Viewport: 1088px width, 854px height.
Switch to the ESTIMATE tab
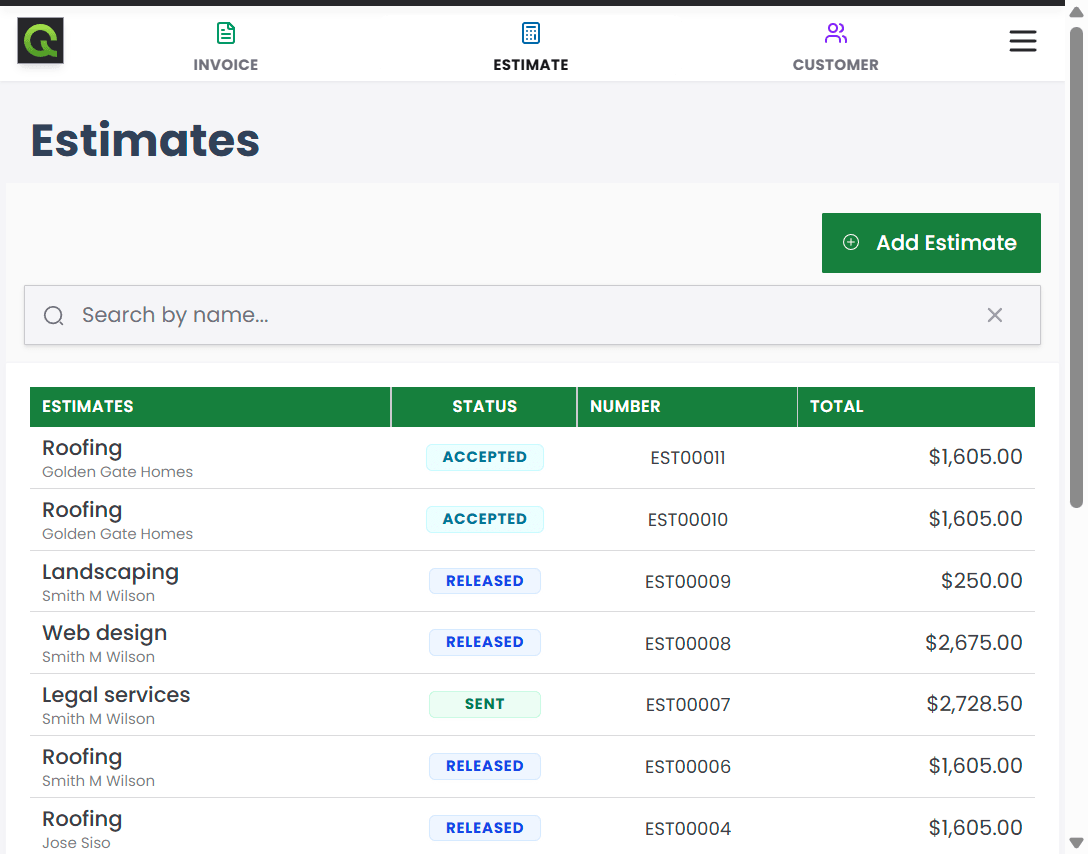click(x=531, y=46)
